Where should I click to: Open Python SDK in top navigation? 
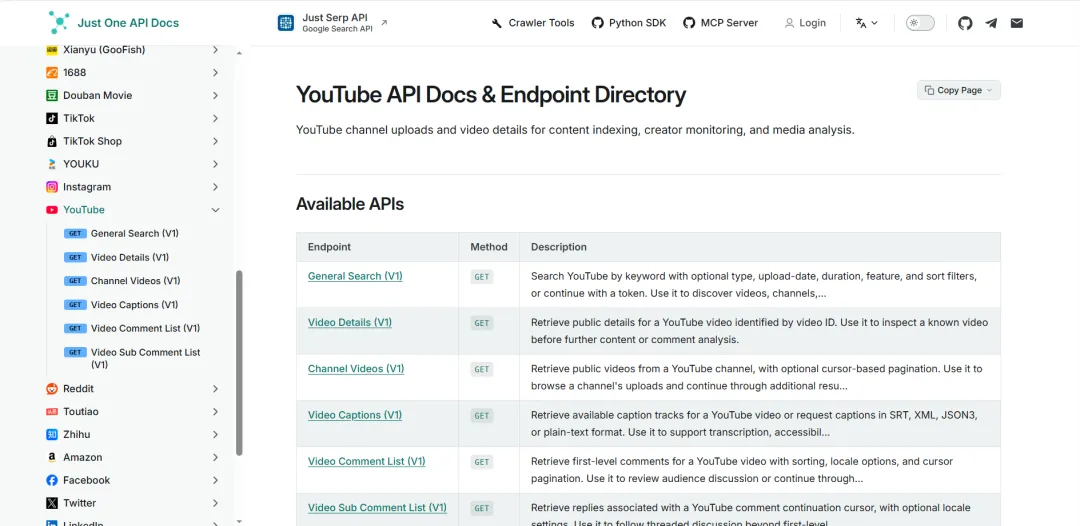point(629,23)
